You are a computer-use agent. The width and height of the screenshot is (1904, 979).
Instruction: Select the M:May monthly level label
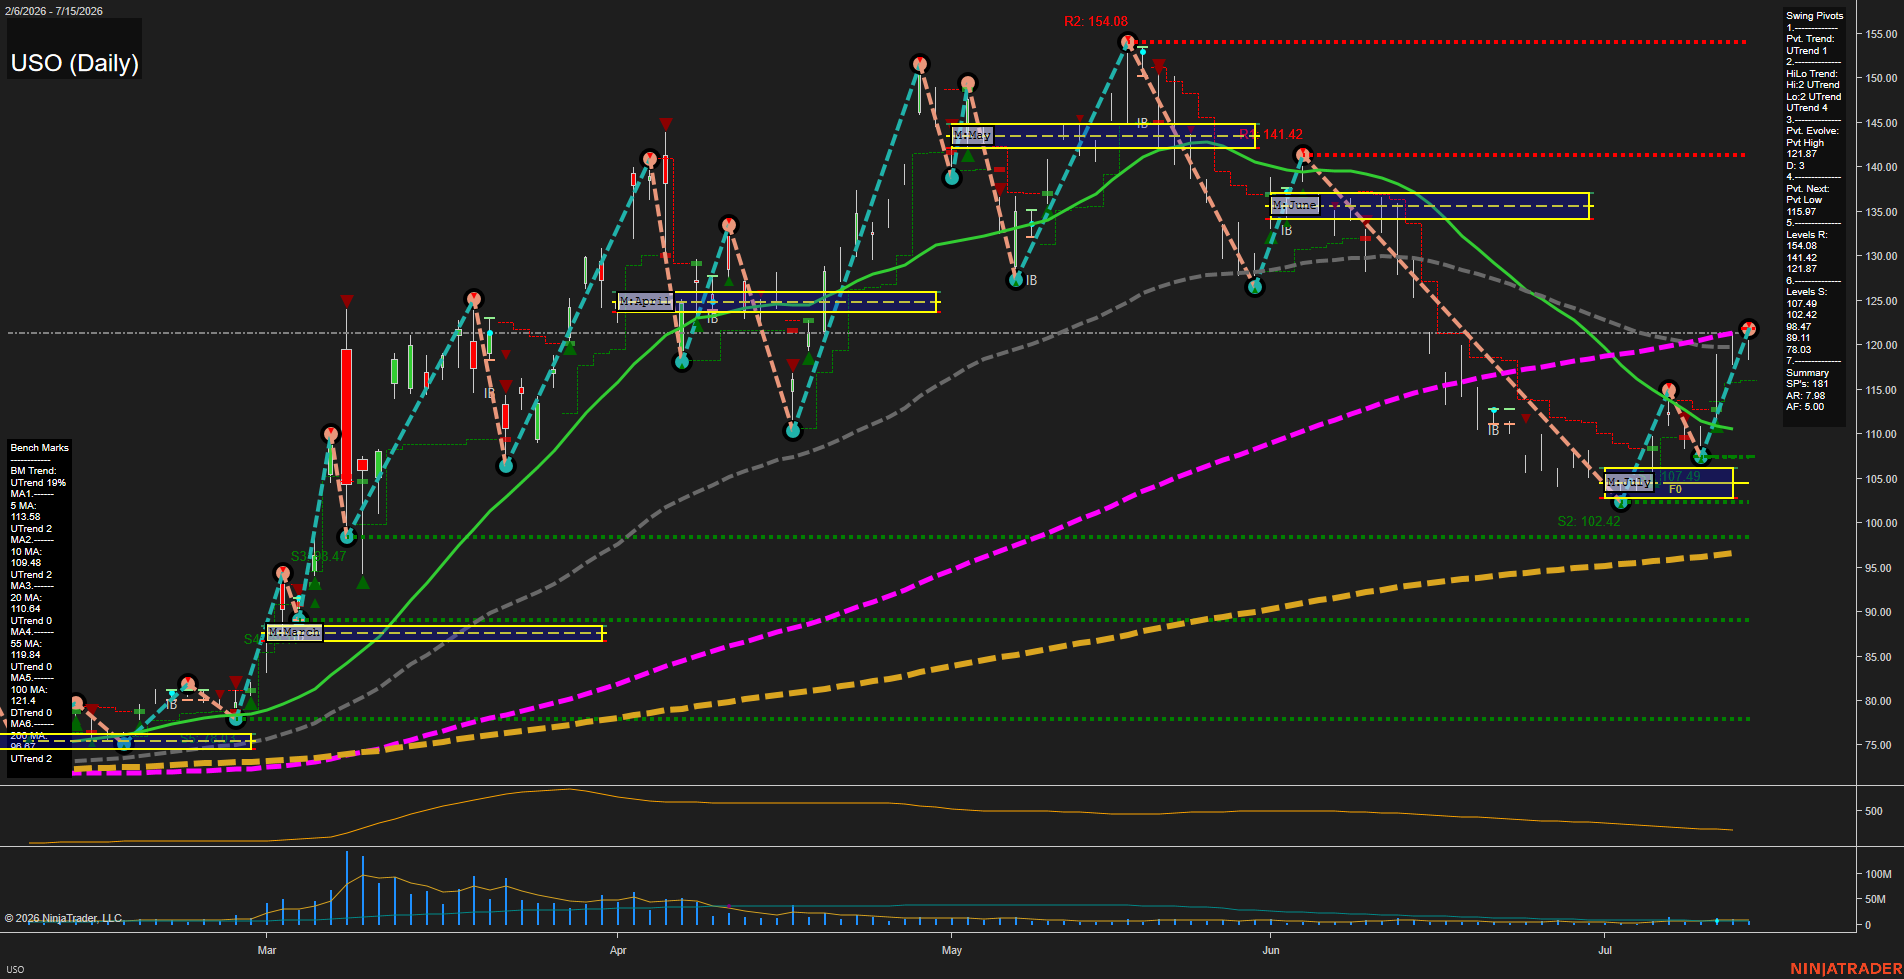coord(972,134)
